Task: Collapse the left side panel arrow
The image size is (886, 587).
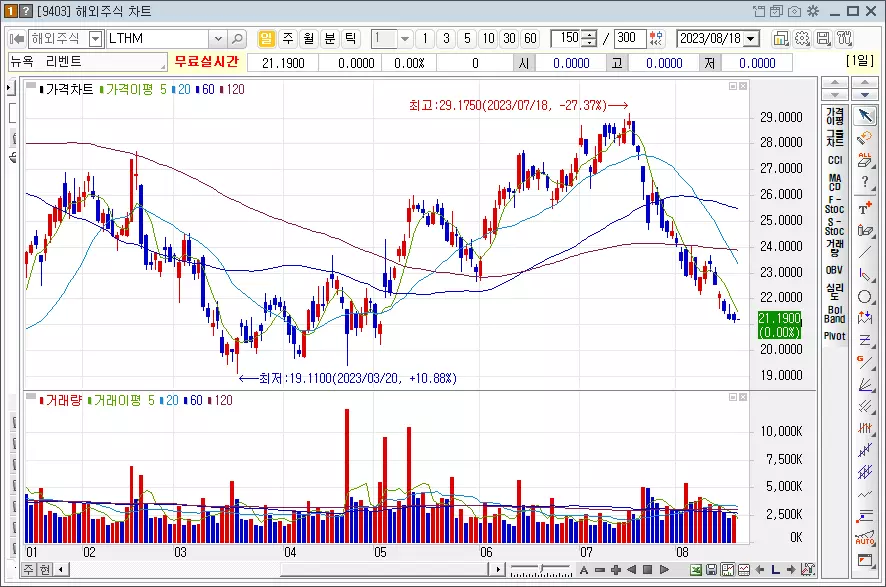Action: (10, 88)
